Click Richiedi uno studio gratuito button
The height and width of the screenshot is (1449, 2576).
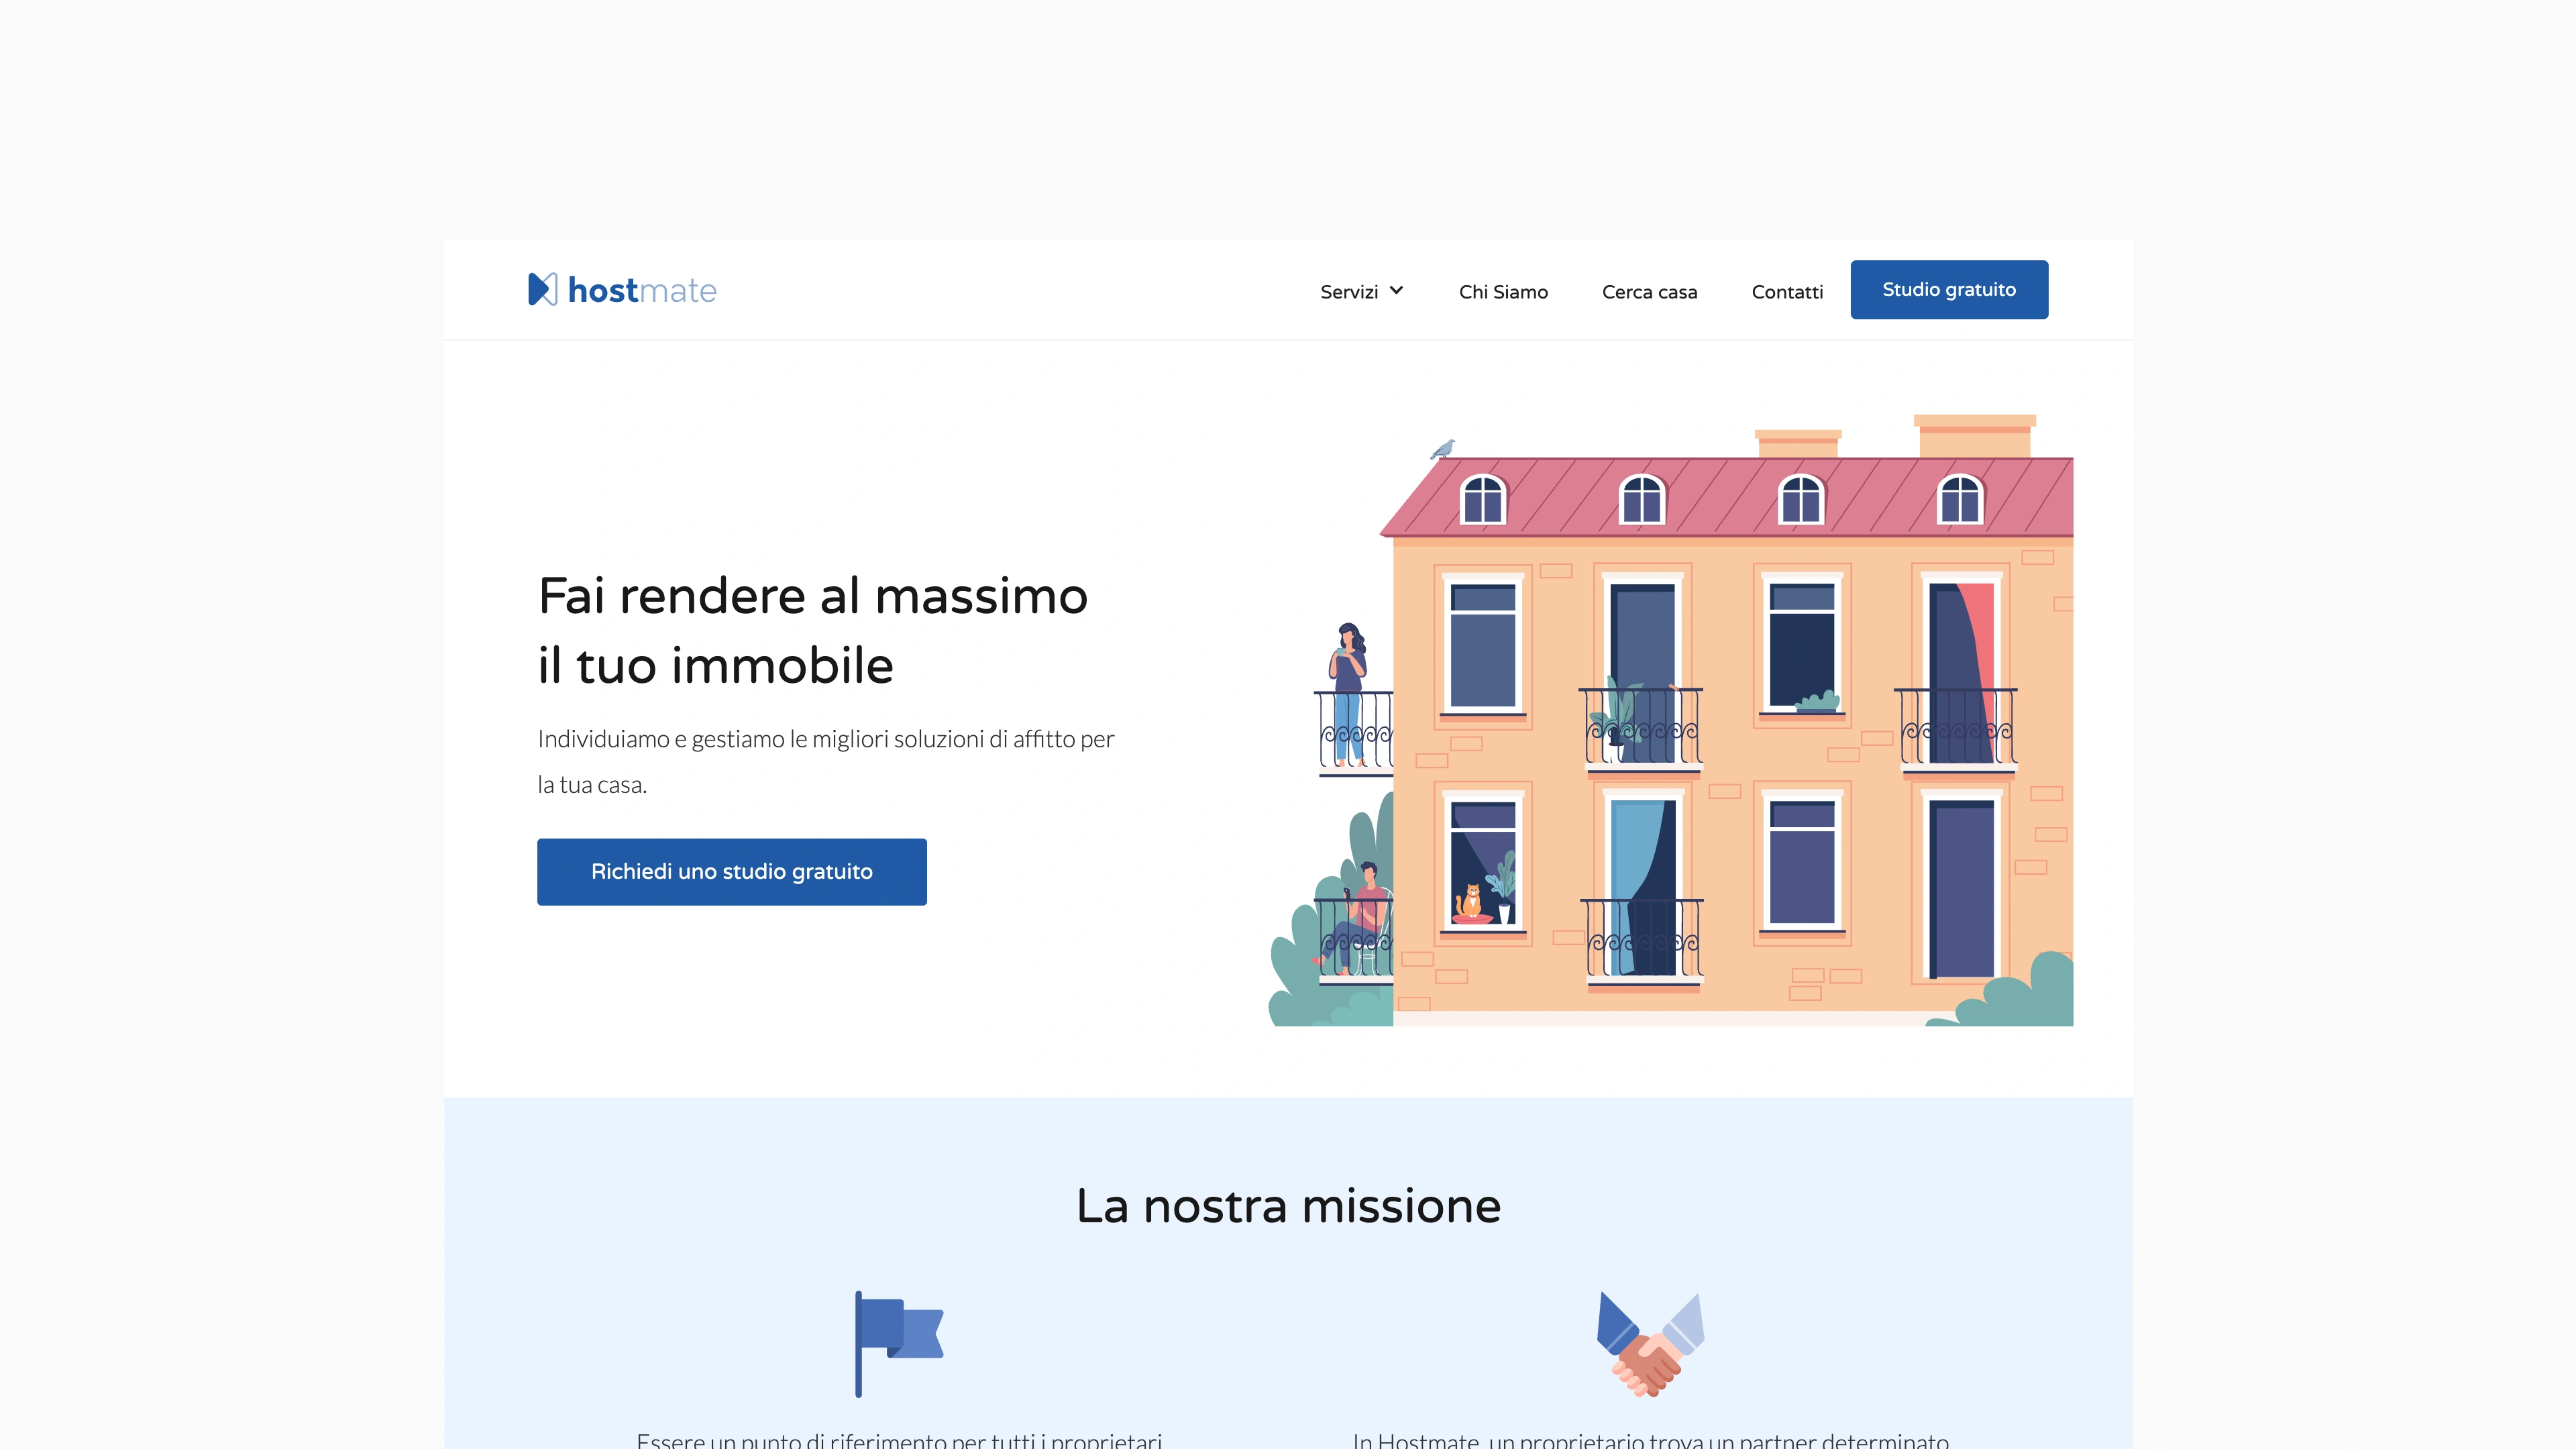[731, 871]
